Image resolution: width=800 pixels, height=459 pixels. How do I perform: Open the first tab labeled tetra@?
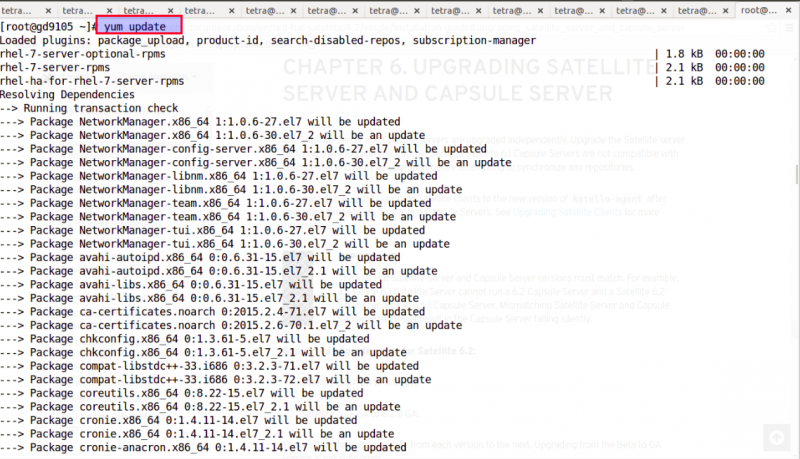265,10
